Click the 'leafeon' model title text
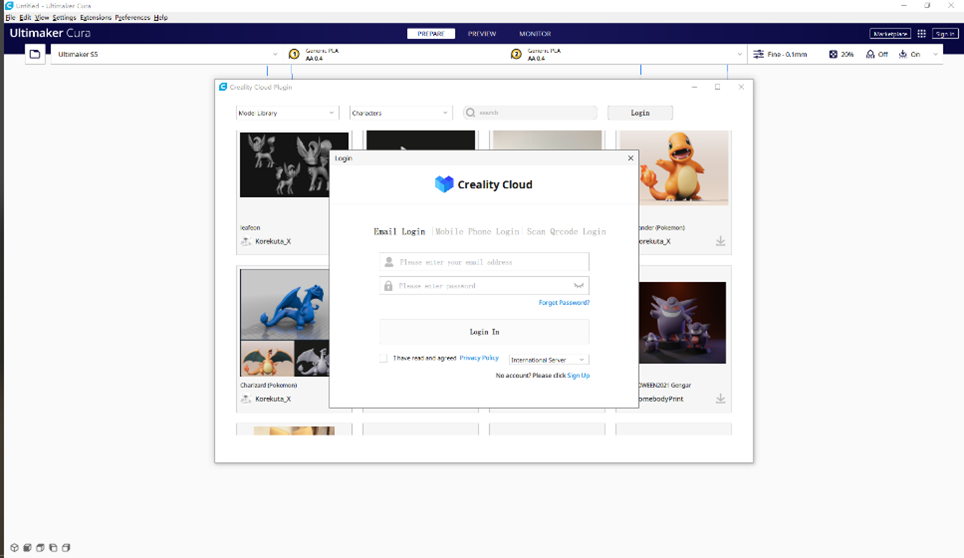This screenshot has height=558, width=964. 250,228
